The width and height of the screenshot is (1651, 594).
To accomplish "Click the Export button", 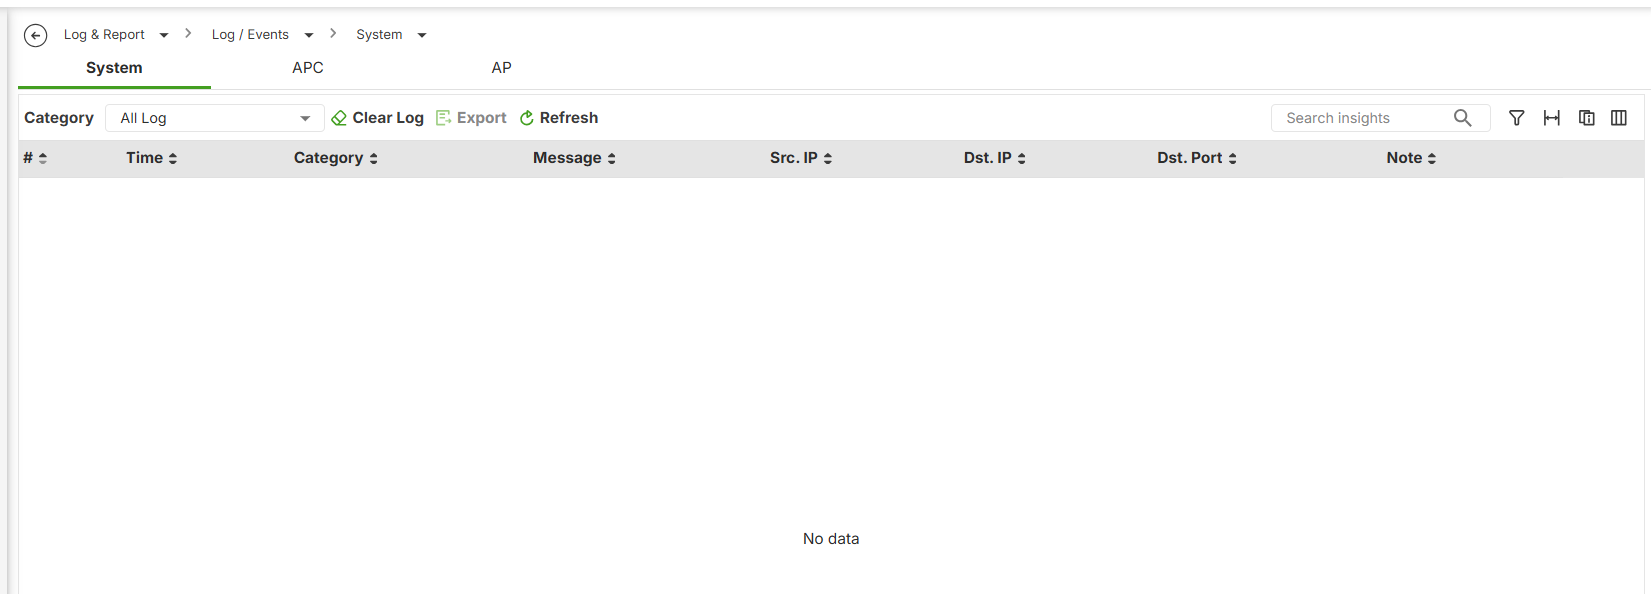I will (471, 118).
